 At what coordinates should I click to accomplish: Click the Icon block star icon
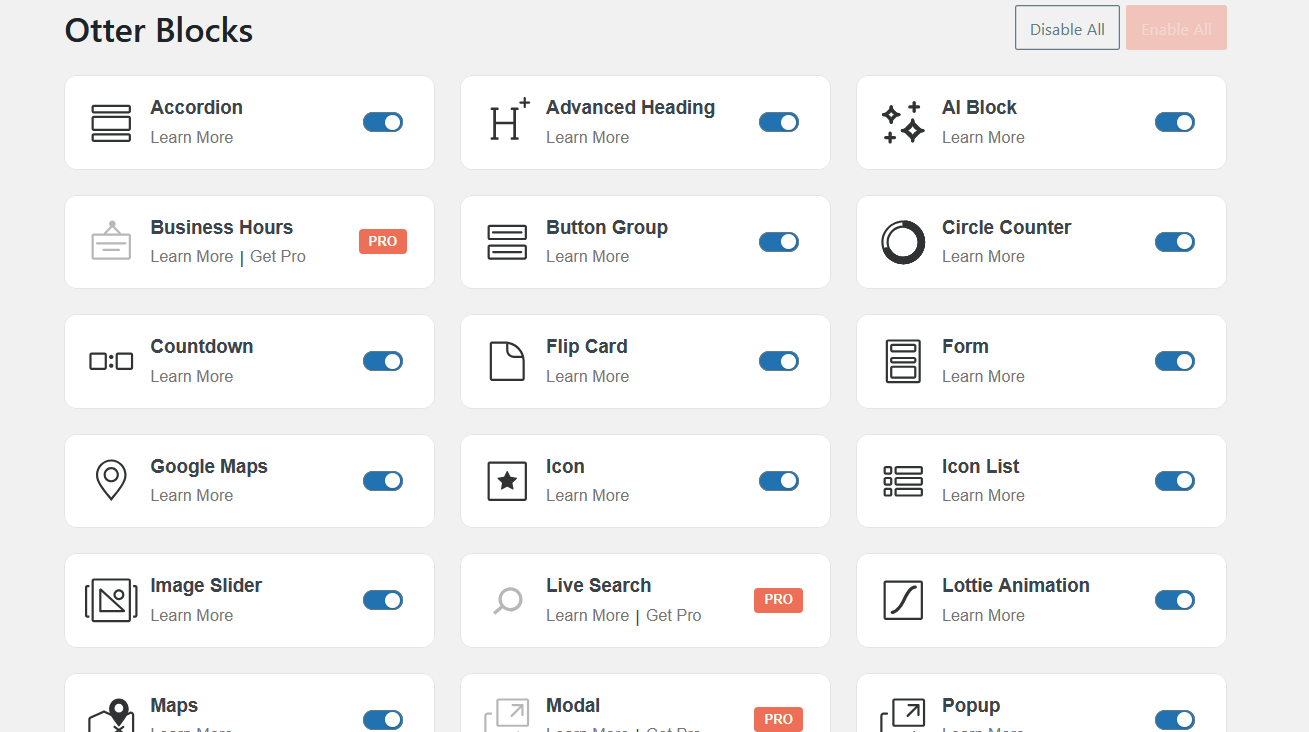(x=507, y=481)
